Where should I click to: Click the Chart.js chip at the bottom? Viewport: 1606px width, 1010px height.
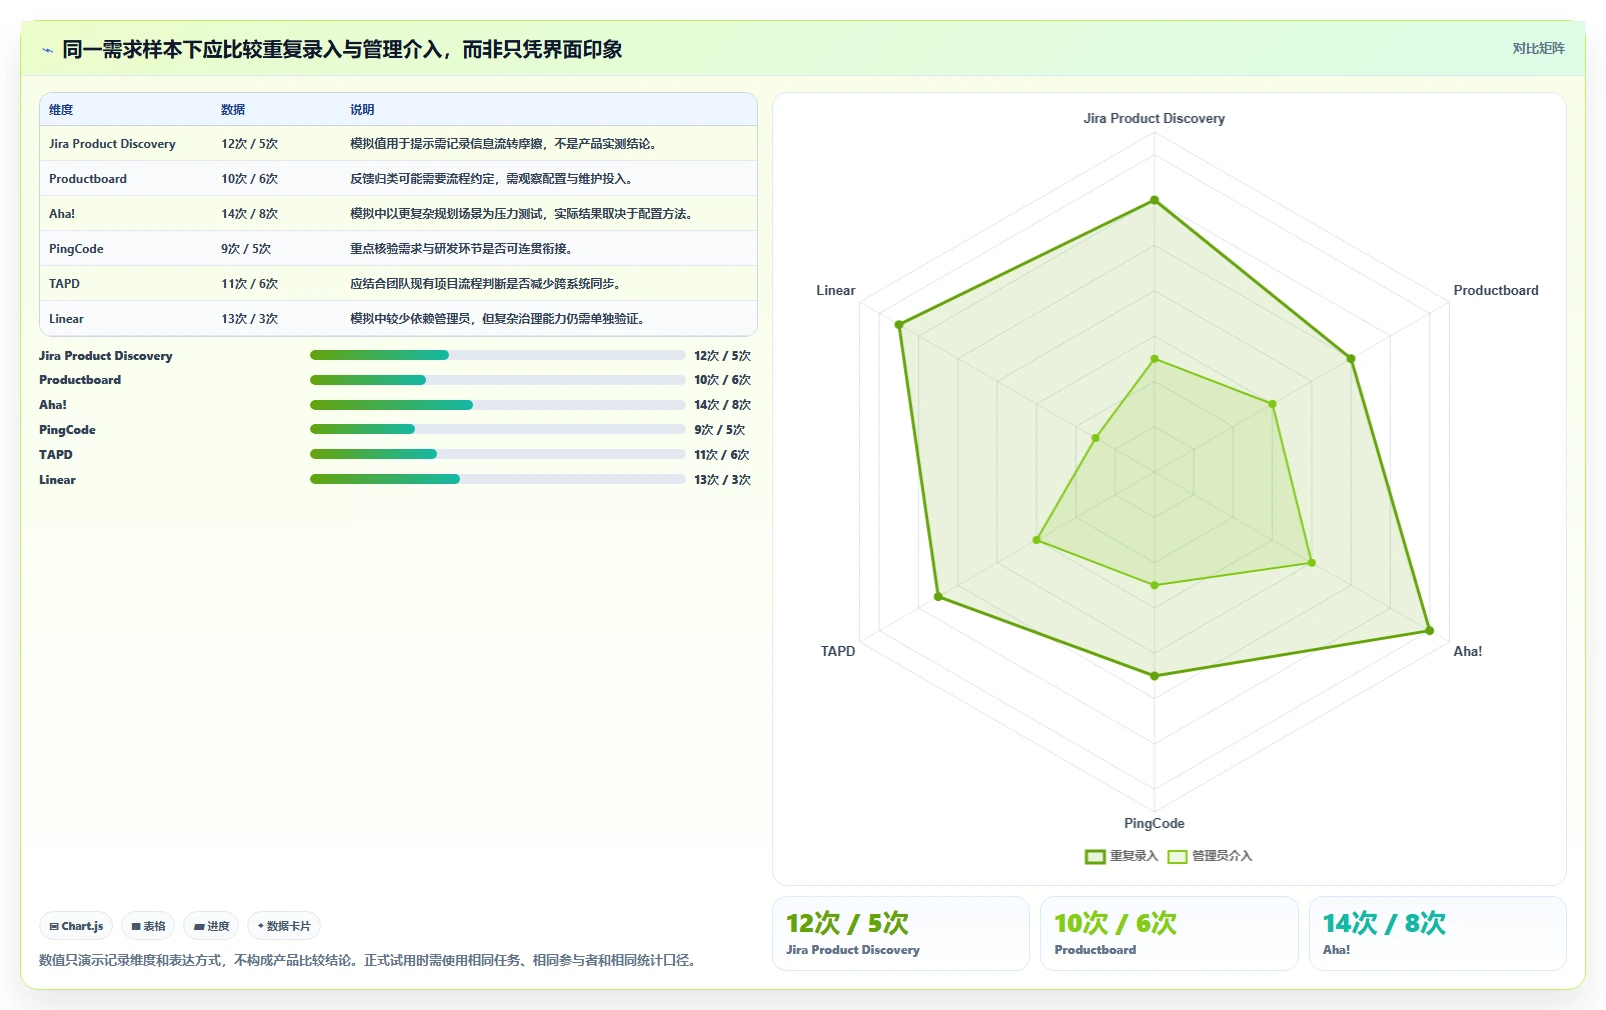click(x=76, y=926)
